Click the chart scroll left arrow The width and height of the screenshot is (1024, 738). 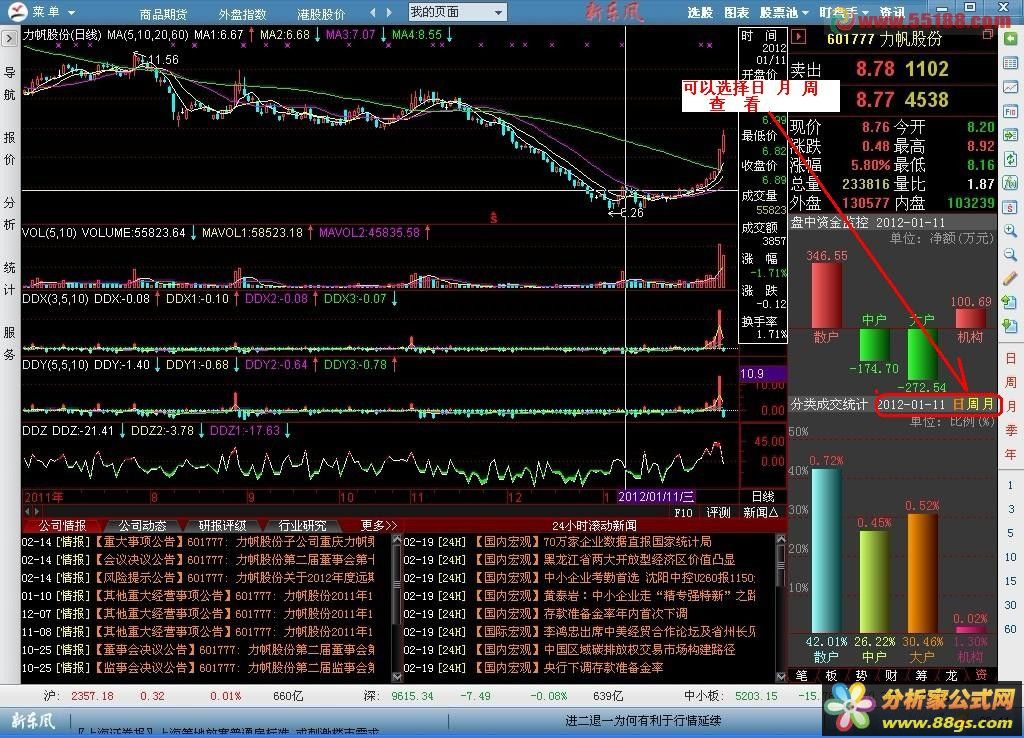(x=25, y=511)
